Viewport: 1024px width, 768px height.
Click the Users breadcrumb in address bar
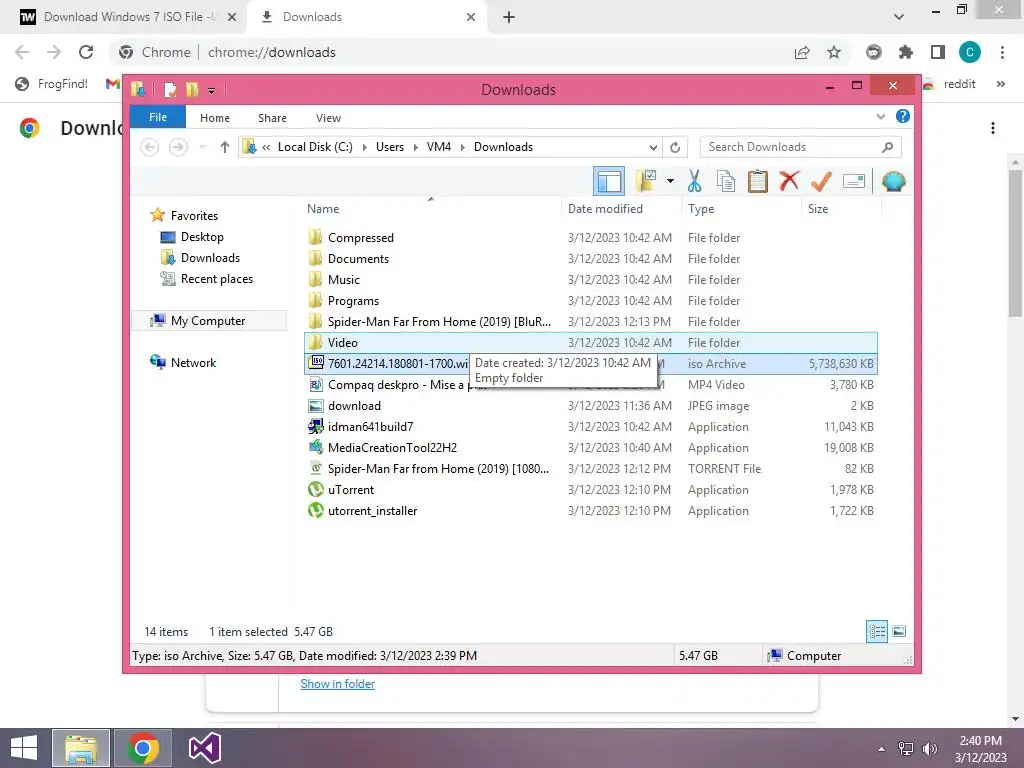[x=390, y=147]
